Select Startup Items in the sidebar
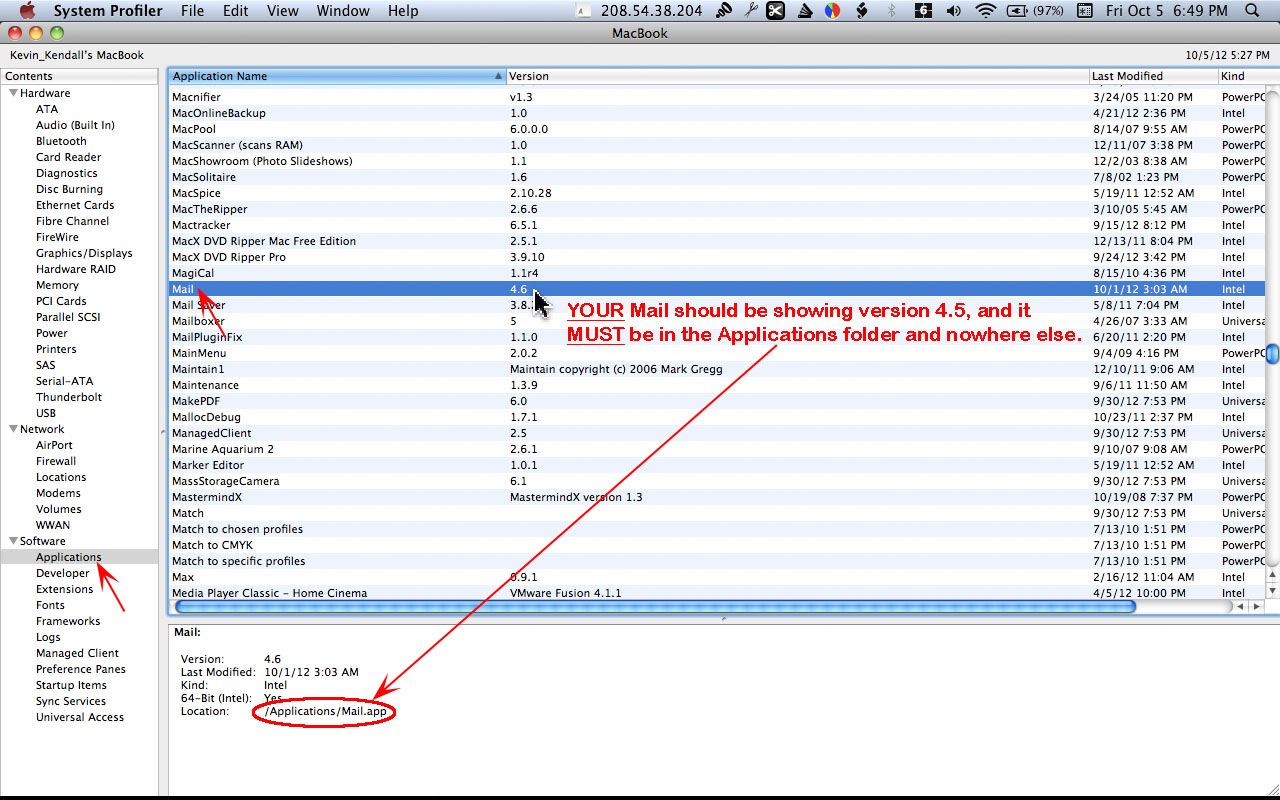The width and height of the screenshot is (1280, 800). coord(71,685)
